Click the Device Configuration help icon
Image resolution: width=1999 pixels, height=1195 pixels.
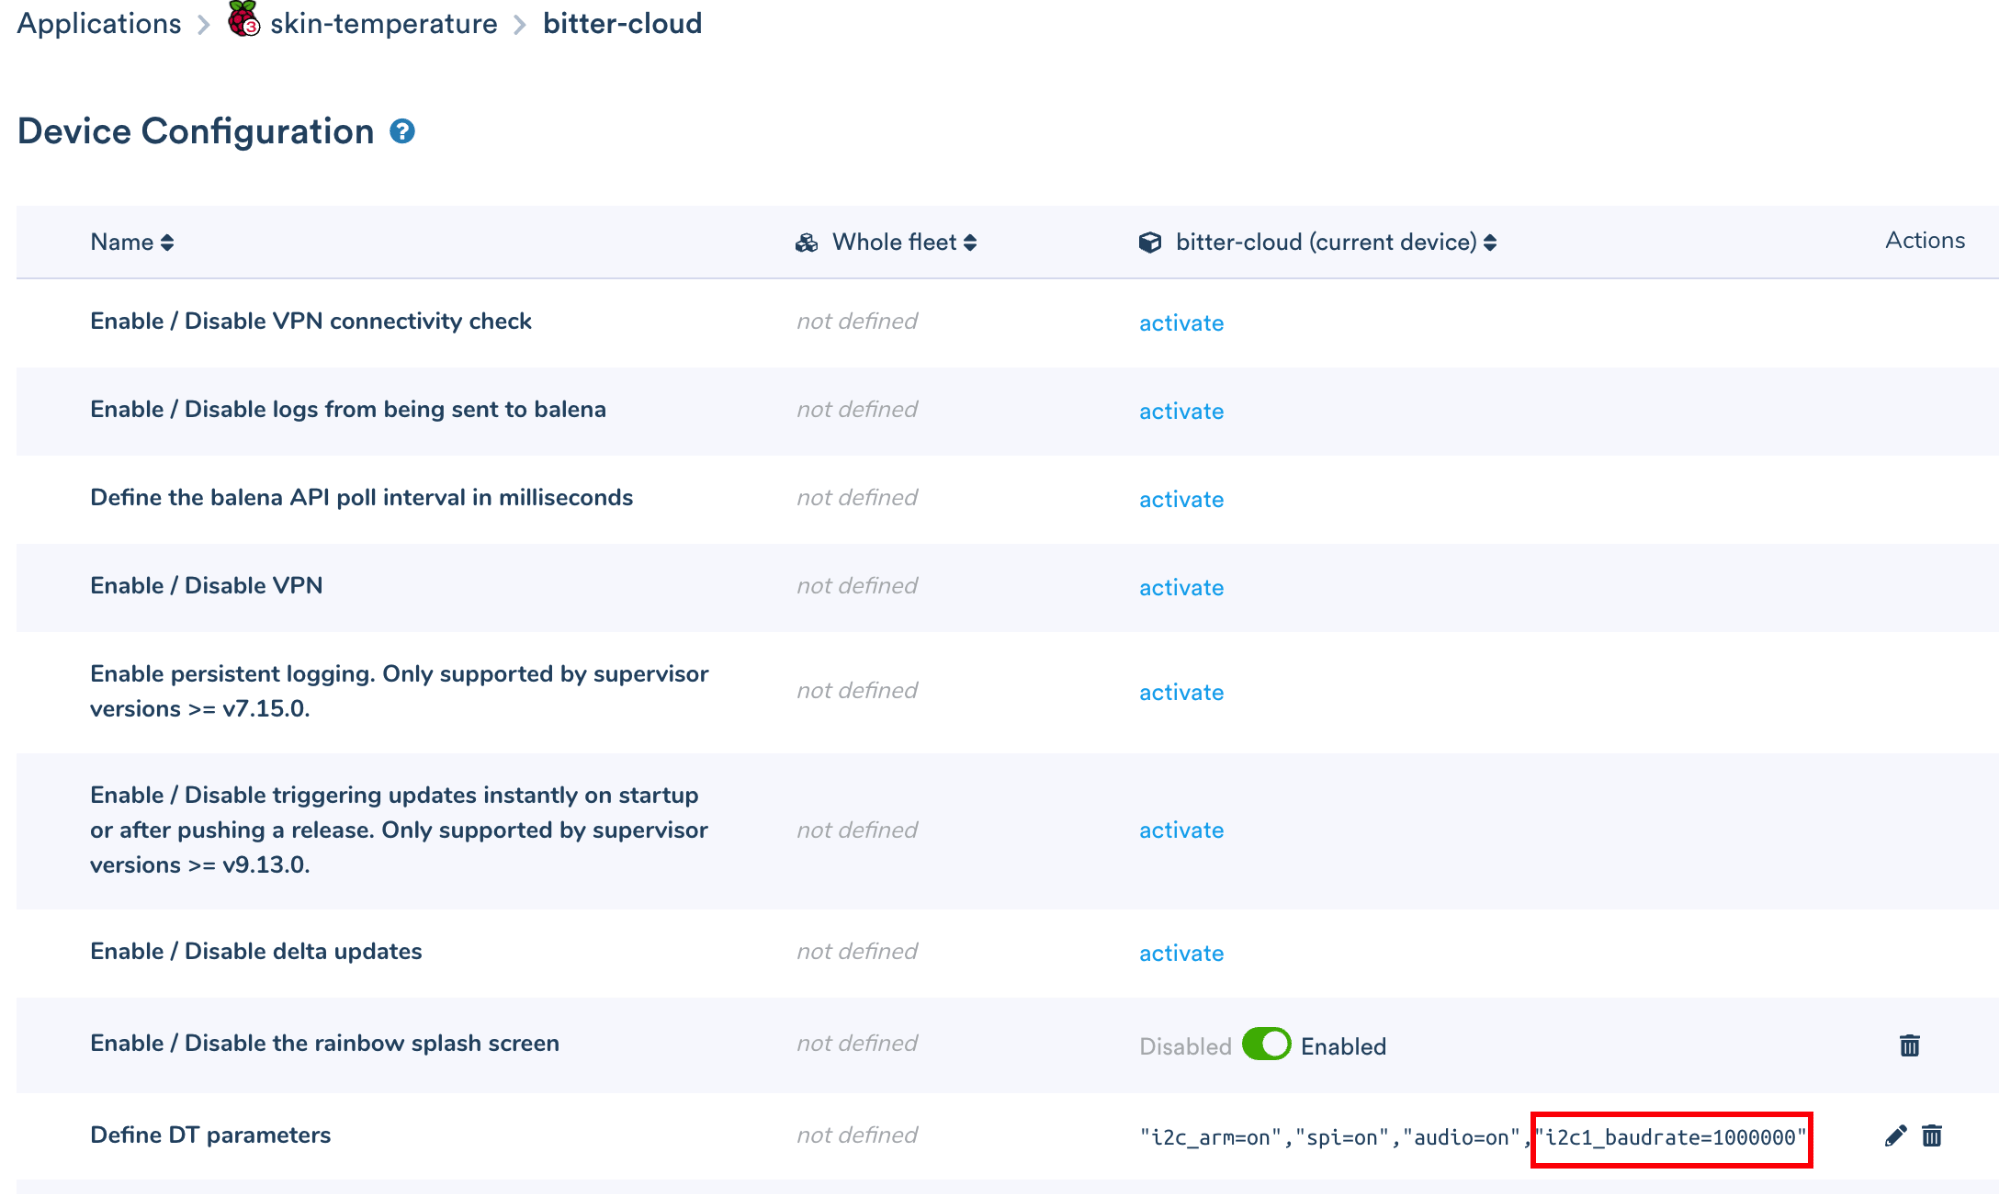point(402,132)
